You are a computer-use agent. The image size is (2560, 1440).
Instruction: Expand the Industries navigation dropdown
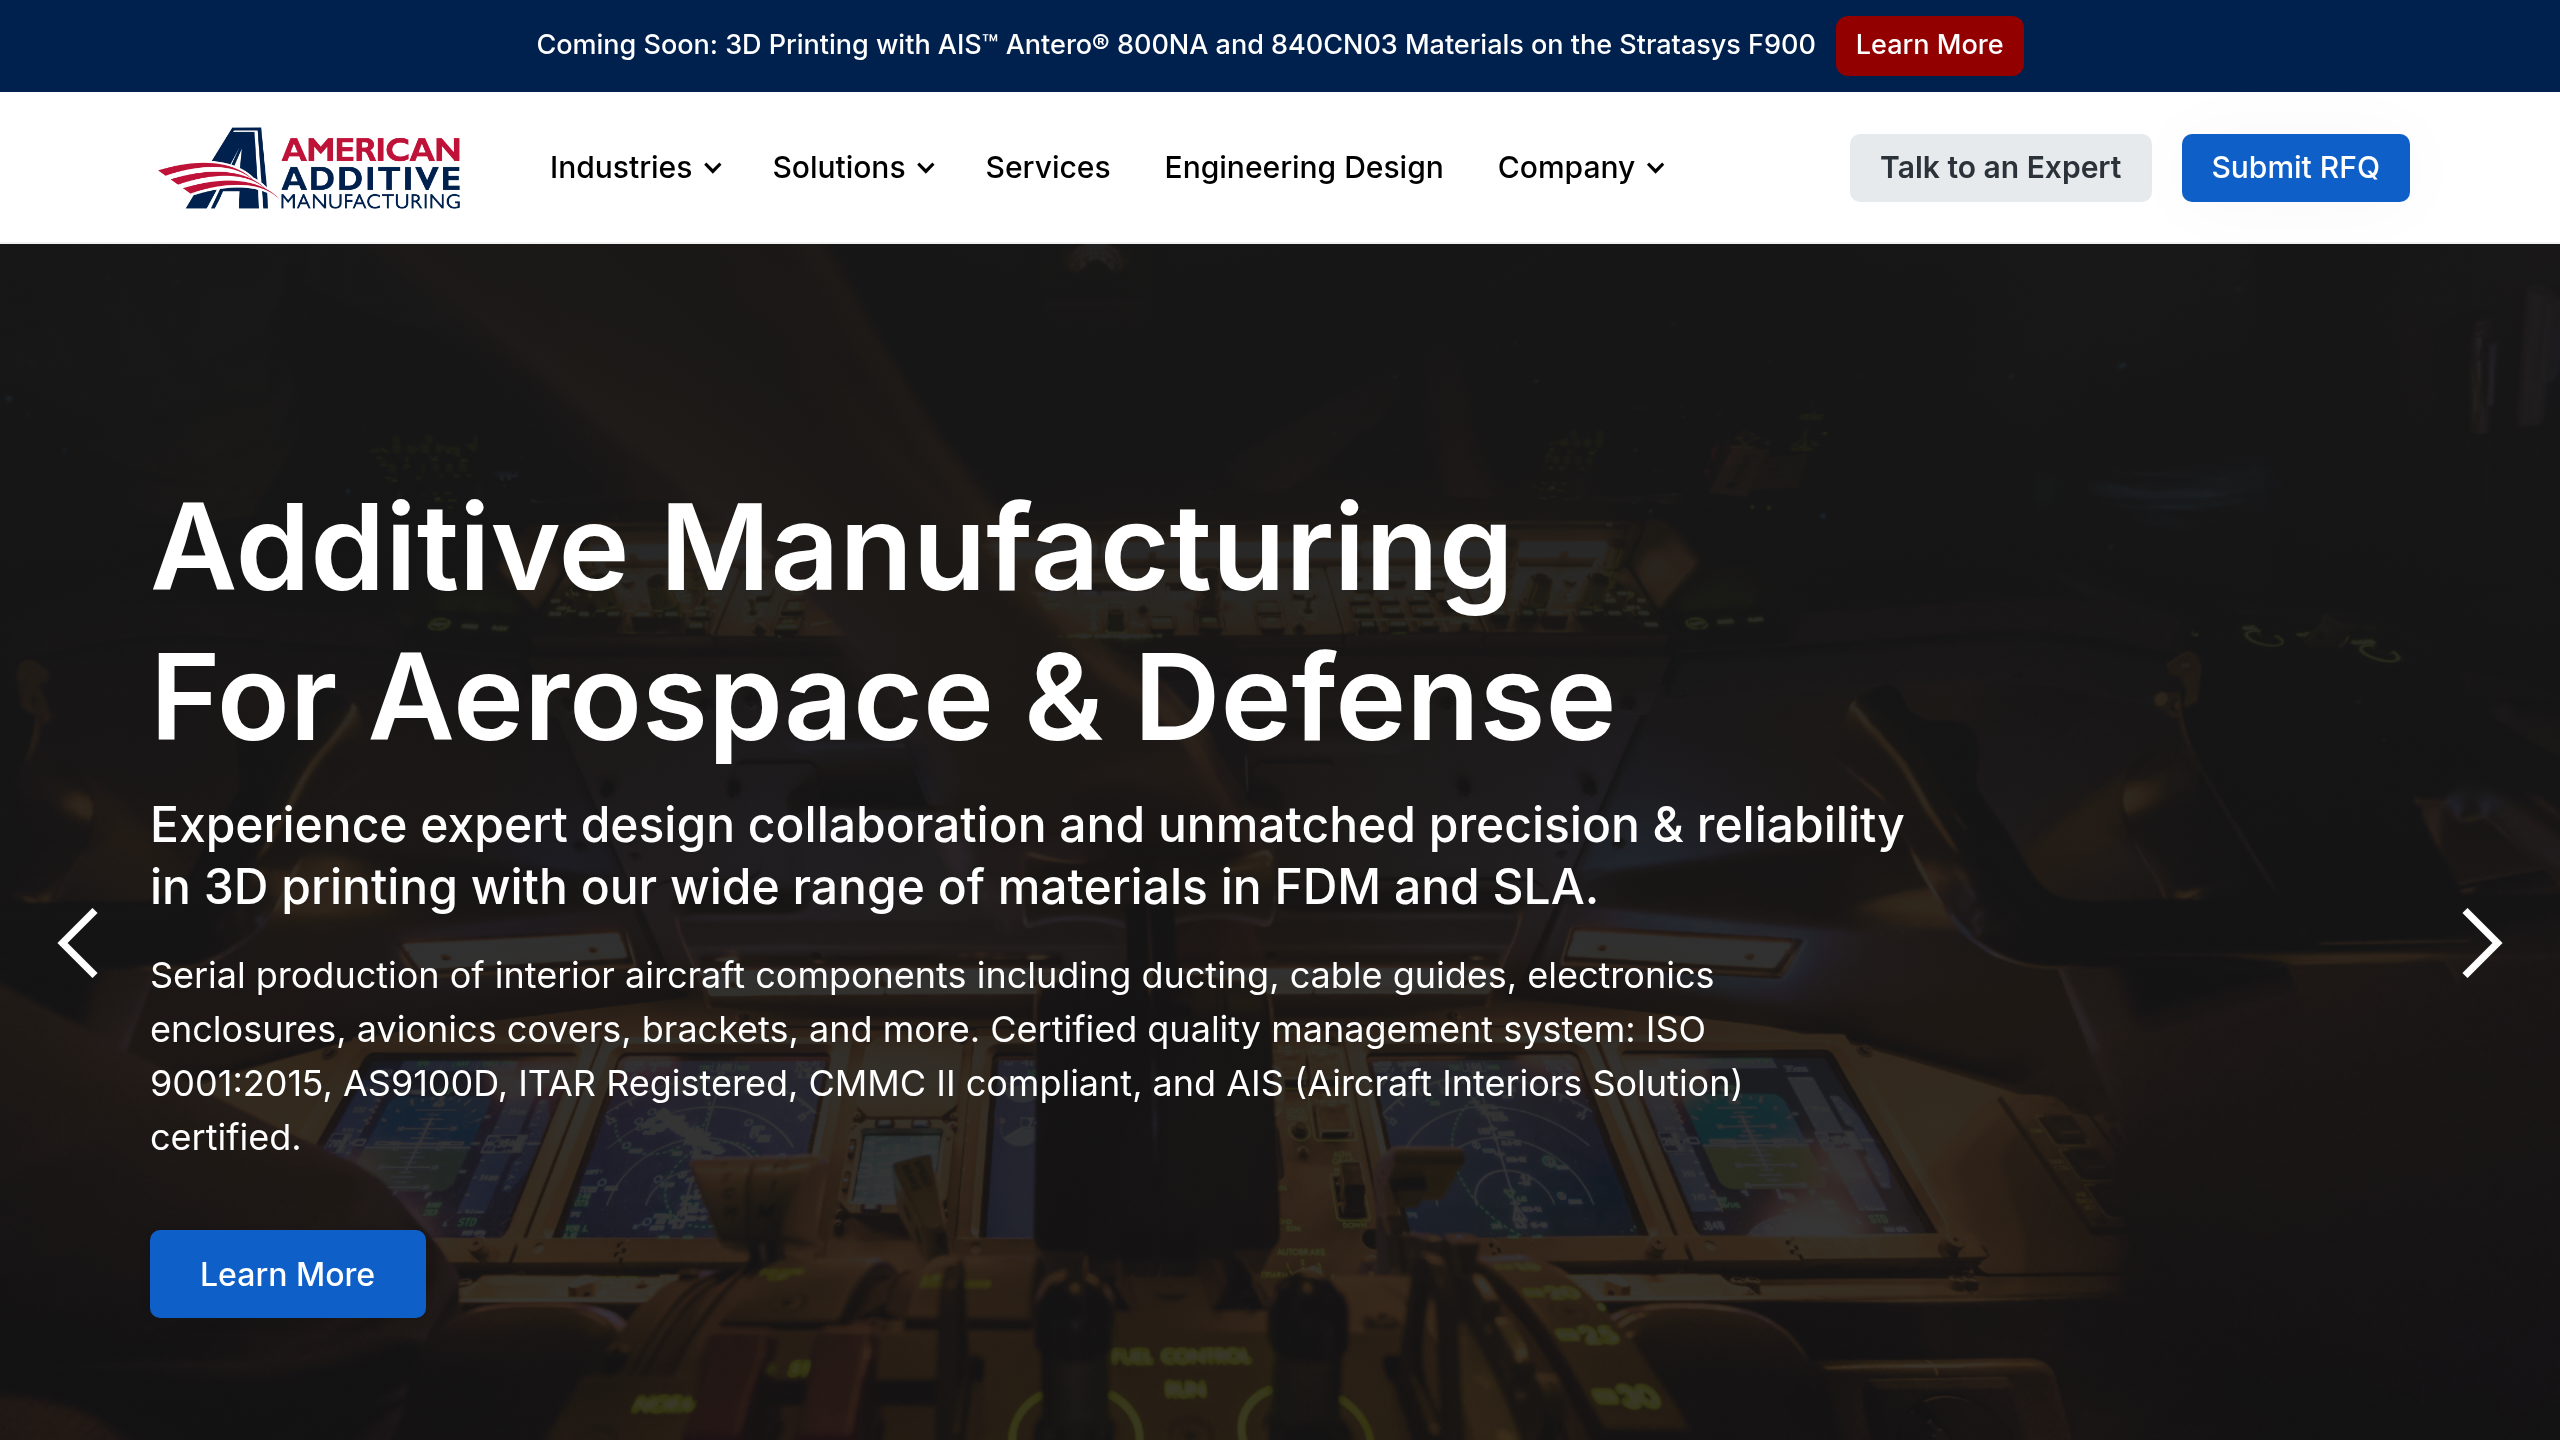pos(622,167)
